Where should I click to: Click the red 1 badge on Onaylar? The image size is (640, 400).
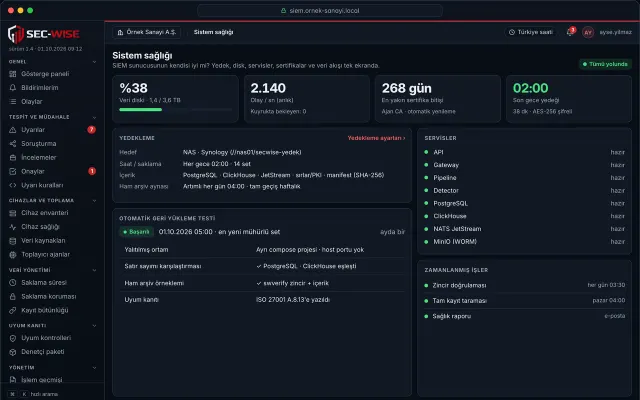point(92,171)
